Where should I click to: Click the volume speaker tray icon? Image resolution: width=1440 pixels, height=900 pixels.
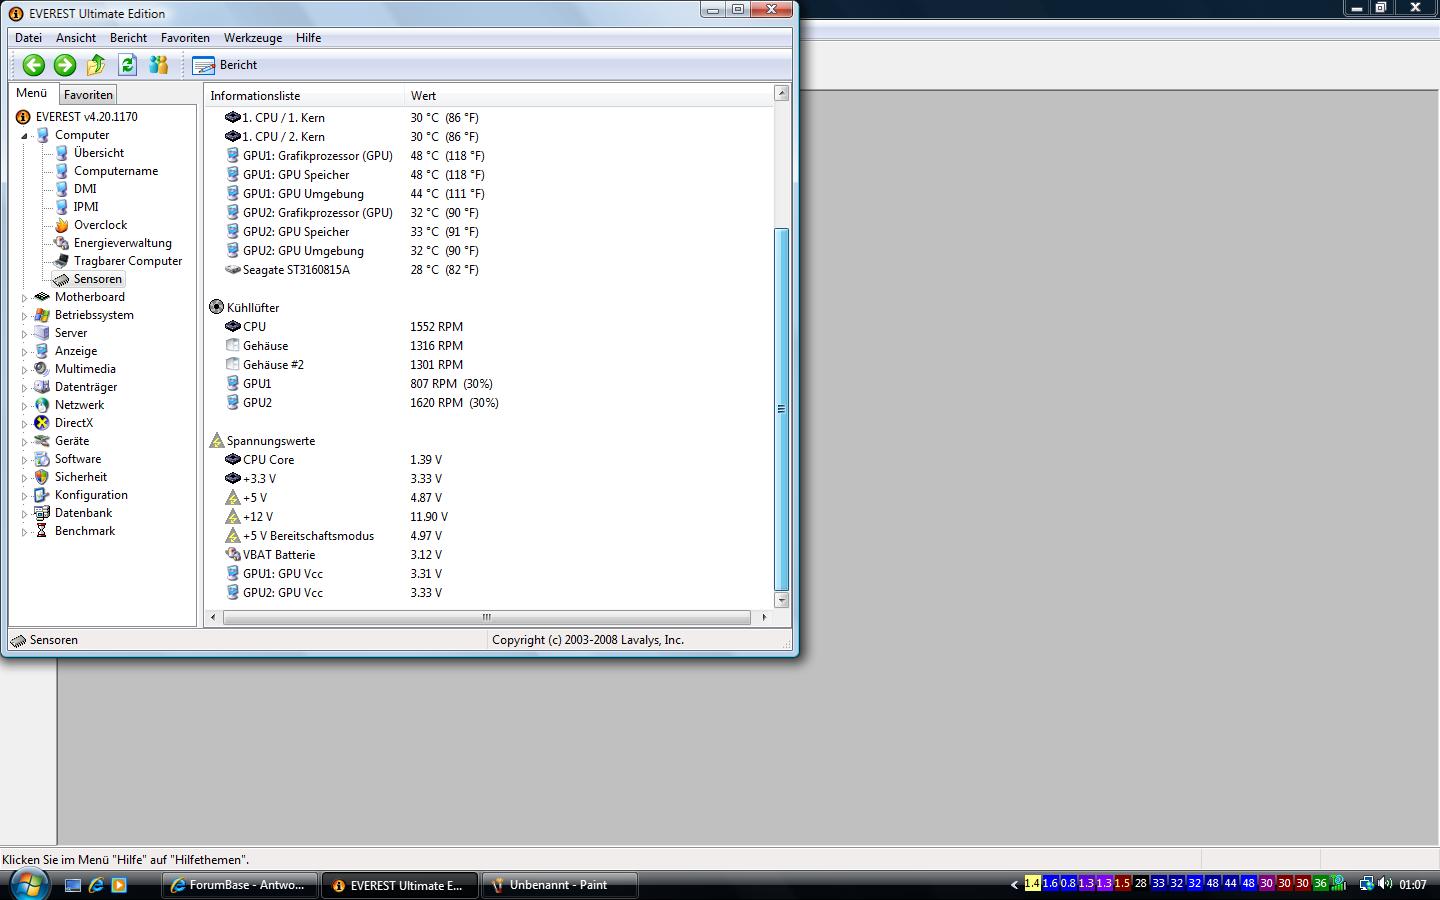pos(1385,884)
